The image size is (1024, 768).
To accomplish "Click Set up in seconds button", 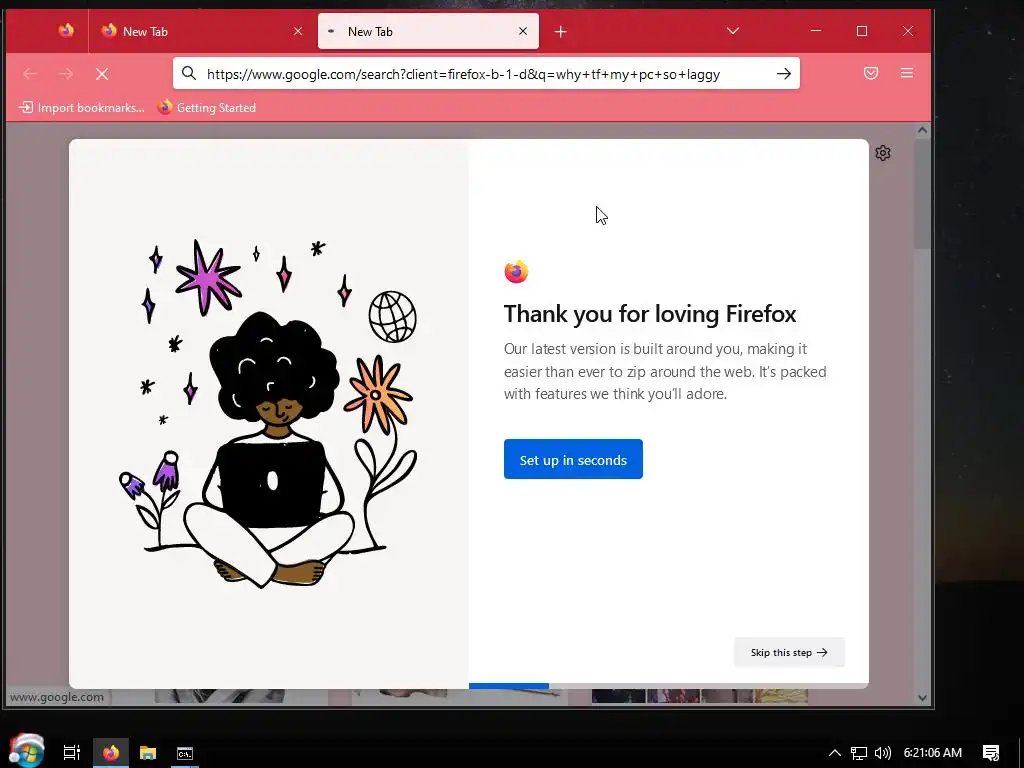I will coord(573,459).
